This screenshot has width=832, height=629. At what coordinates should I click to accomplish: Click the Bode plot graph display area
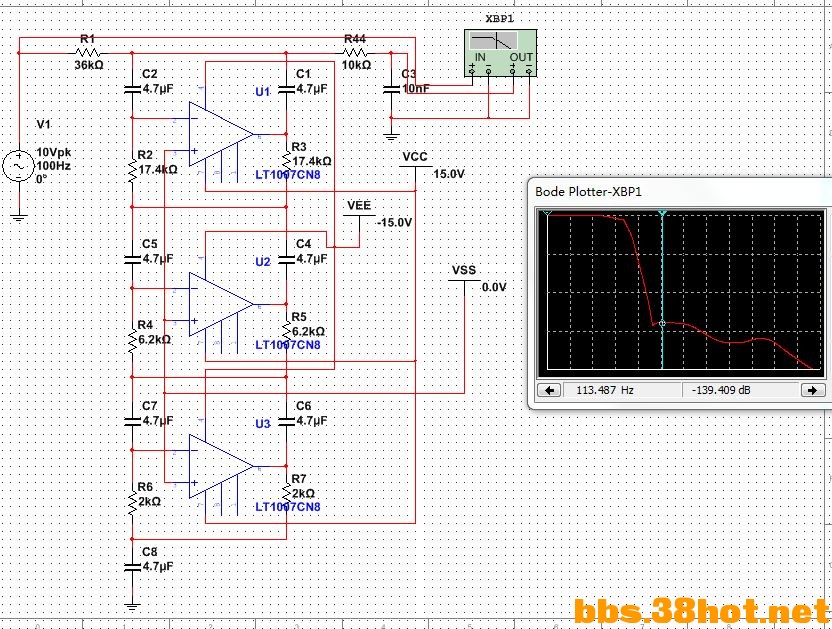coord(681,292)
